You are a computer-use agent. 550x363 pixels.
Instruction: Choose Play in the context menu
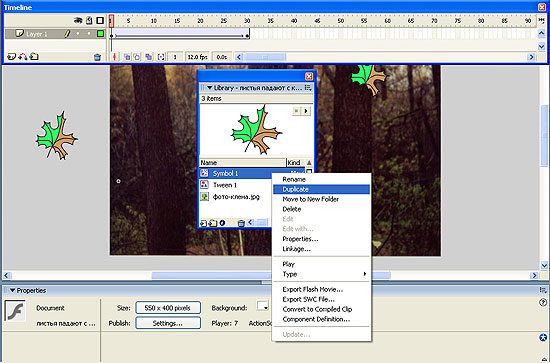click(321, 264)
